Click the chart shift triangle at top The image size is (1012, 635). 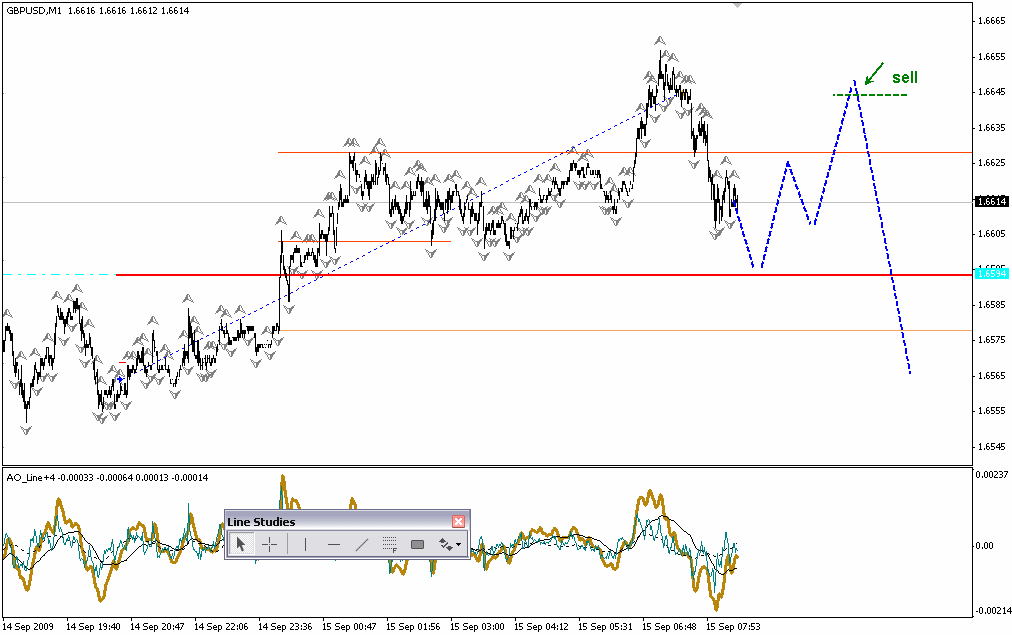[738, 5]
